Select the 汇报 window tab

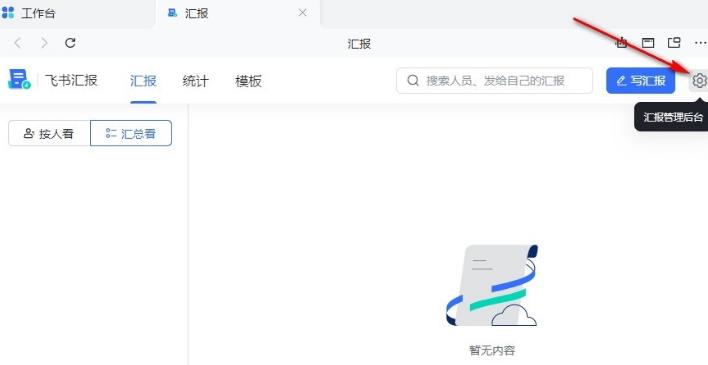click(238, 14)
